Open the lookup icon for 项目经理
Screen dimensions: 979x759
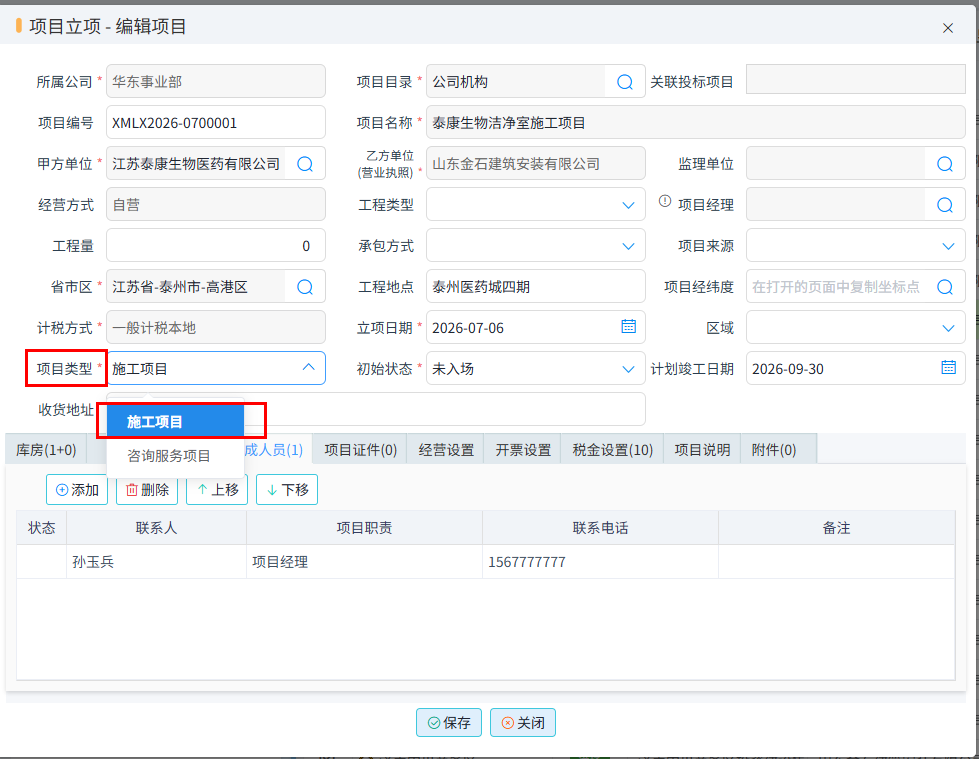tap(945, 205)
